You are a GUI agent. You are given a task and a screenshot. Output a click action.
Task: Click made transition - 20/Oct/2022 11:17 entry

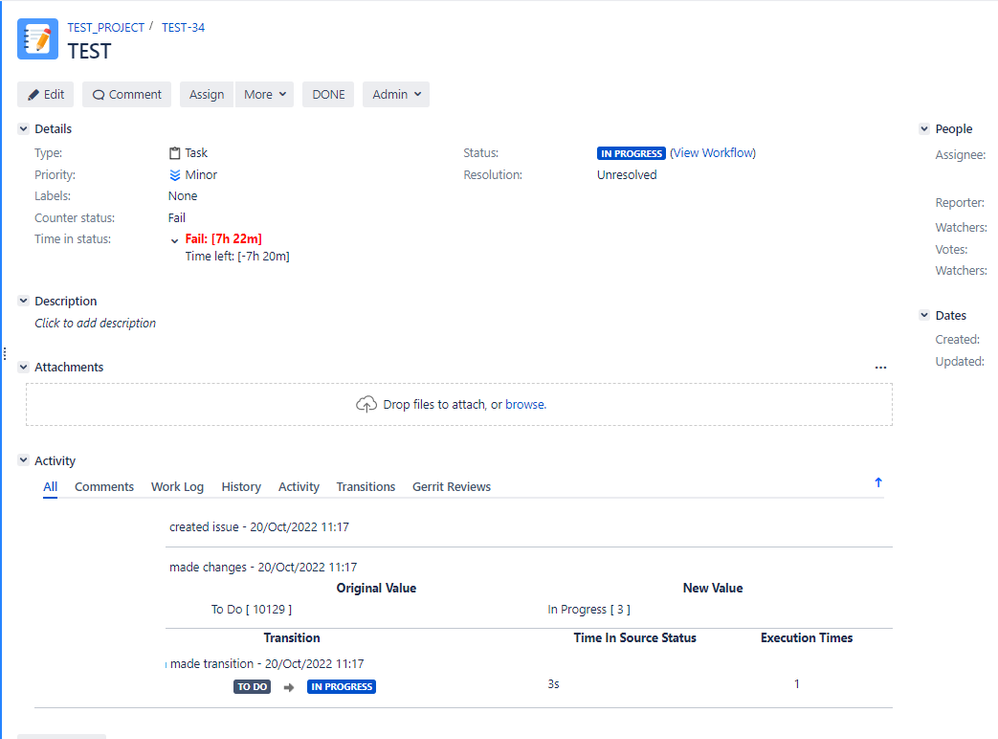click(267, 664)
